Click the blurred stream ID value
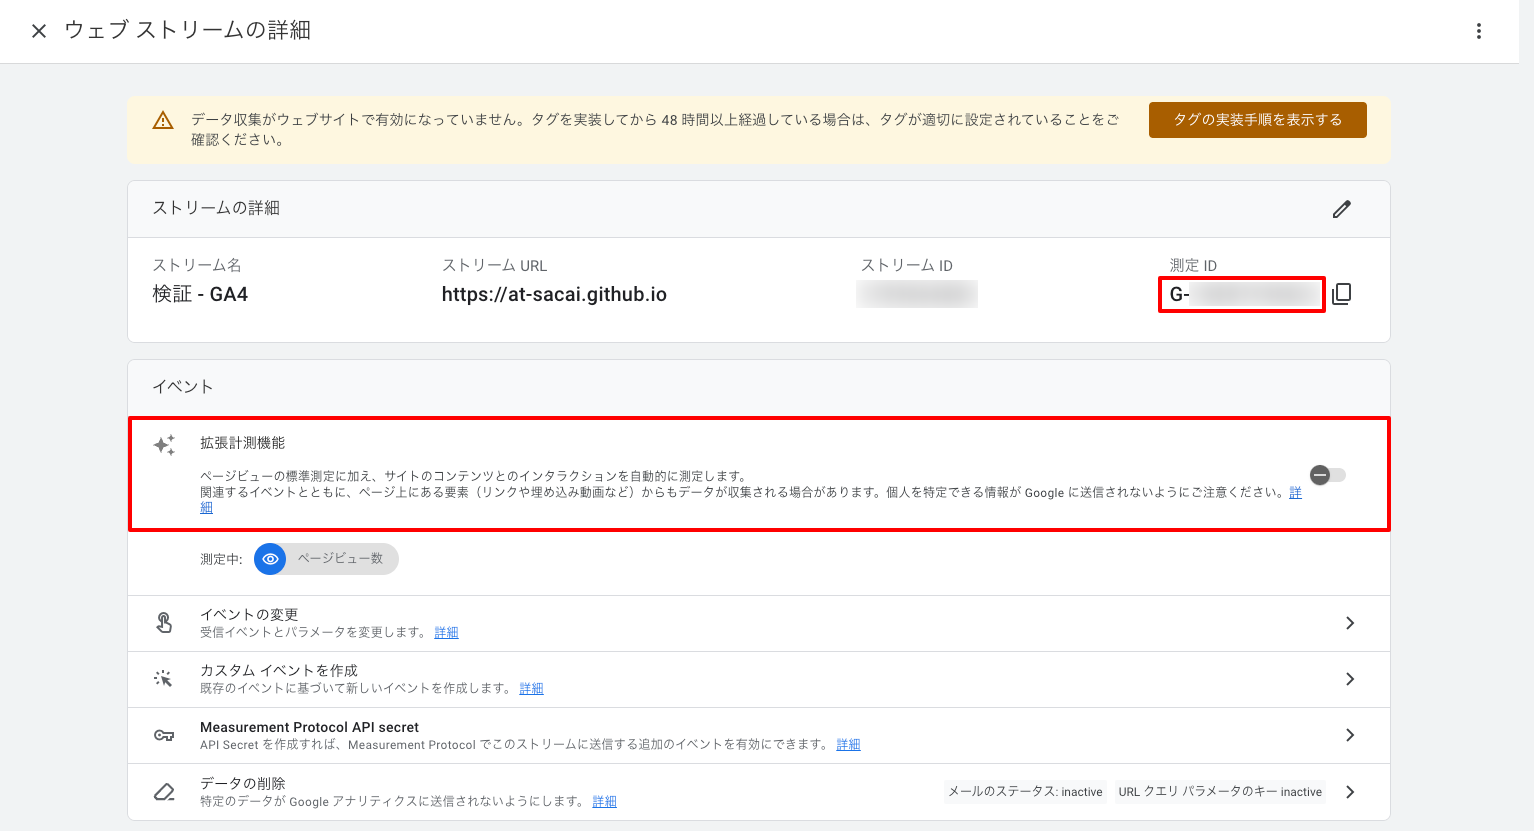Screen dimensions: 1534x831 (x=917, y=294)
